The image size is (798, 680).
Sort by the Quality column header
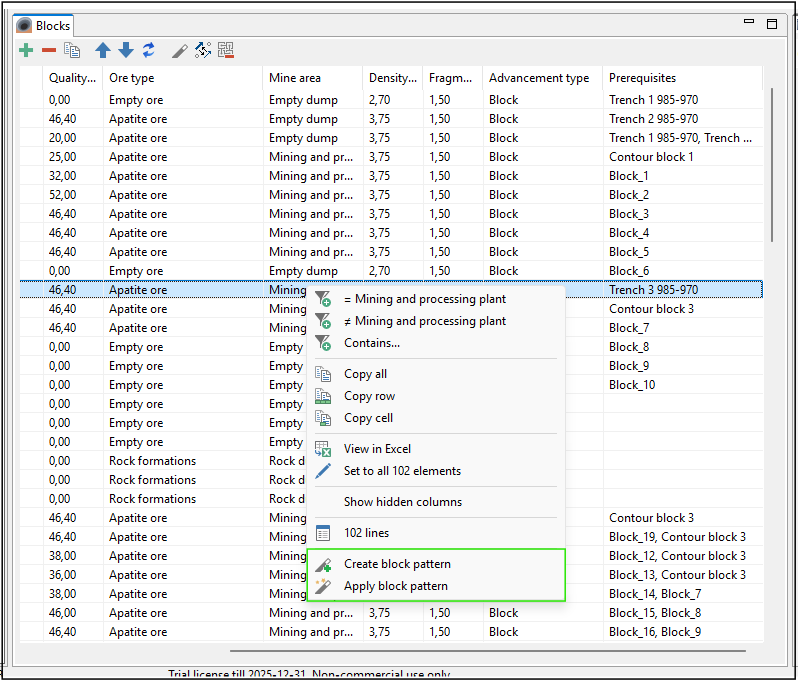click(x=73, y=78)
